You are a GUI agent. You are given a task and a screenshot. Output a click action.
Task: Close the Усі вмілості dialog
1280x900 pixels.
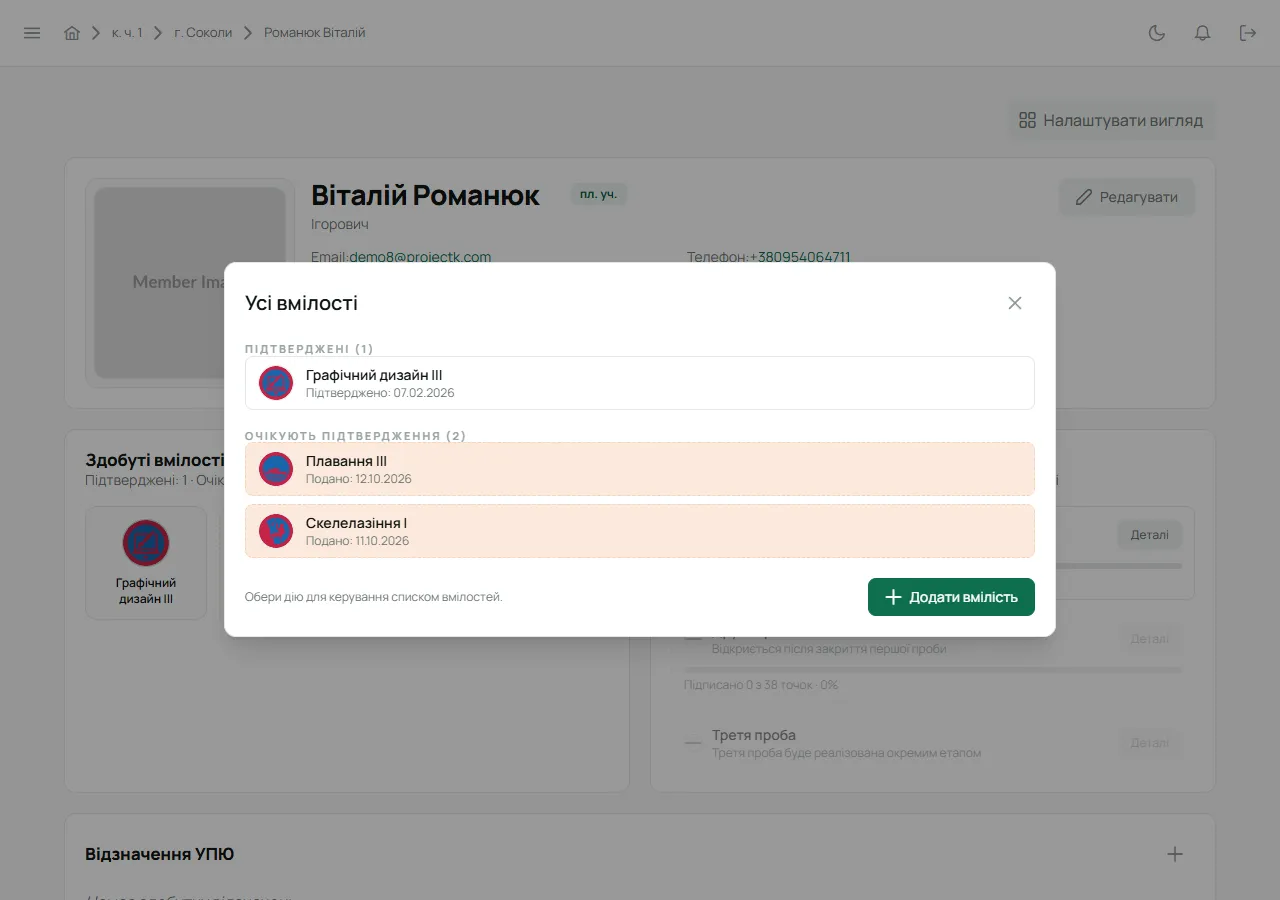pyautogui.click(x=1015, y=303)
